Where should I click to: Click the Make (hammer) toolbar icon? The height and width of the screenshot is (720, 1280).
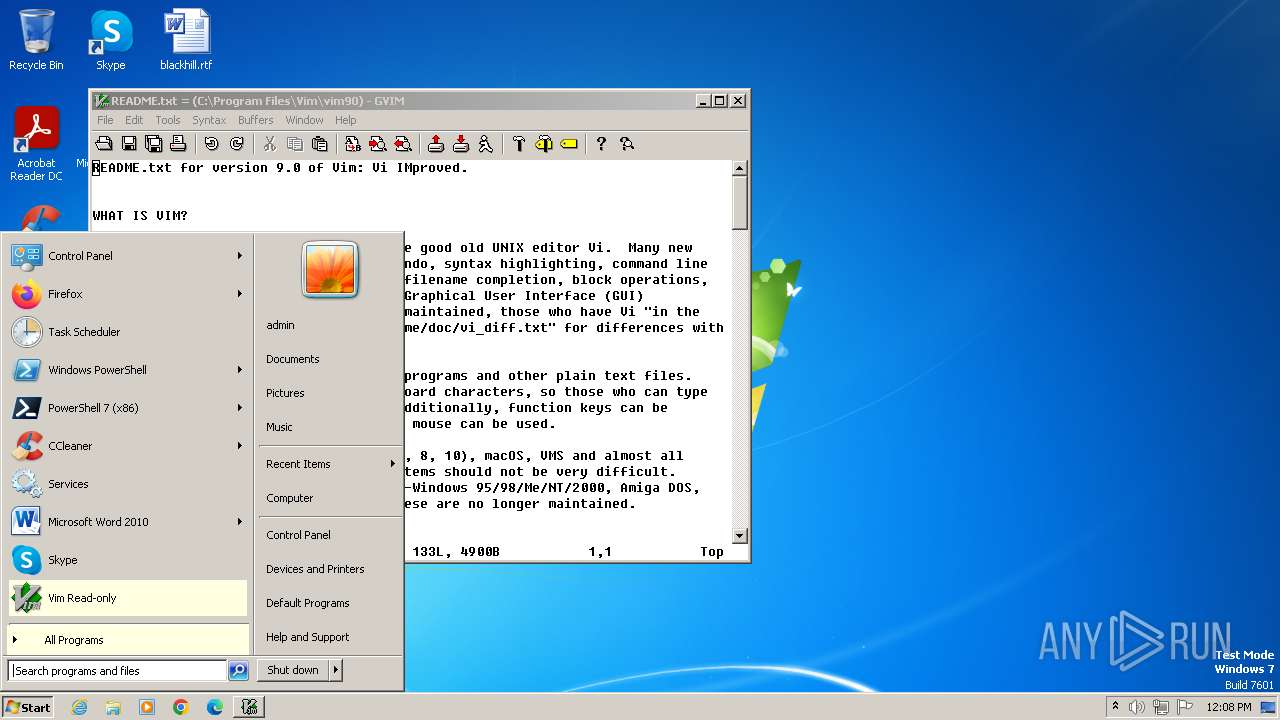[x=519, y=144]
